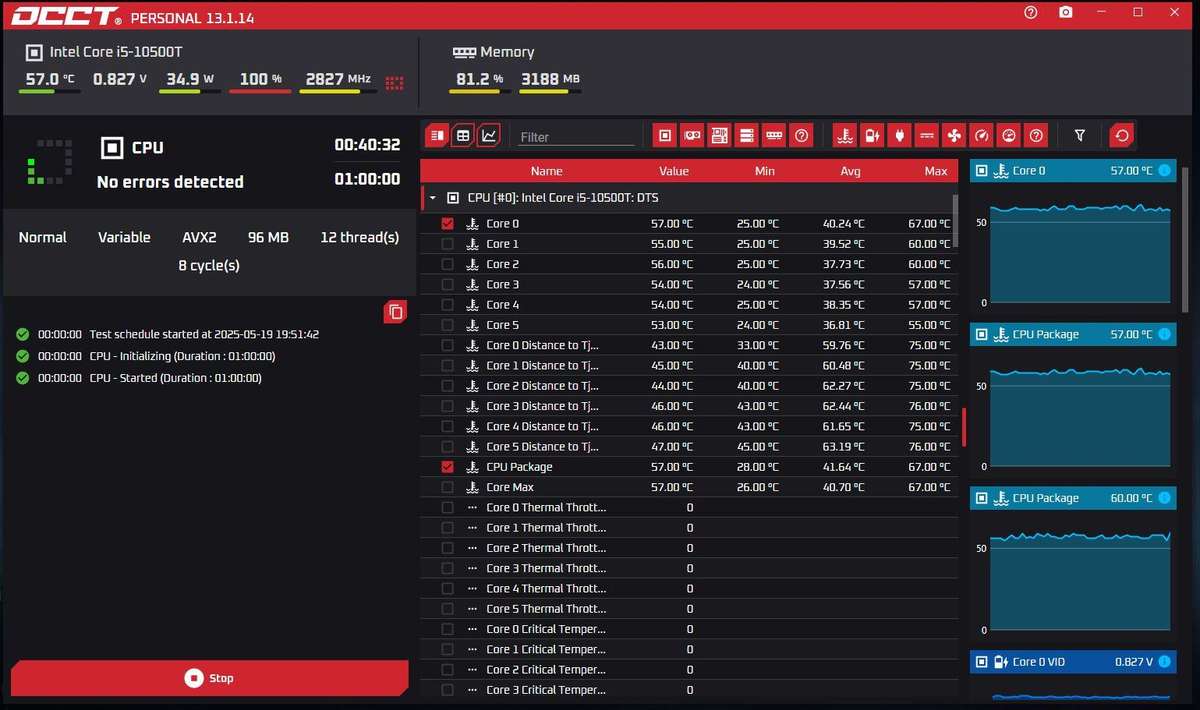
Task: Open the help icon in title bar
Action: click(x=1031, y=12)
